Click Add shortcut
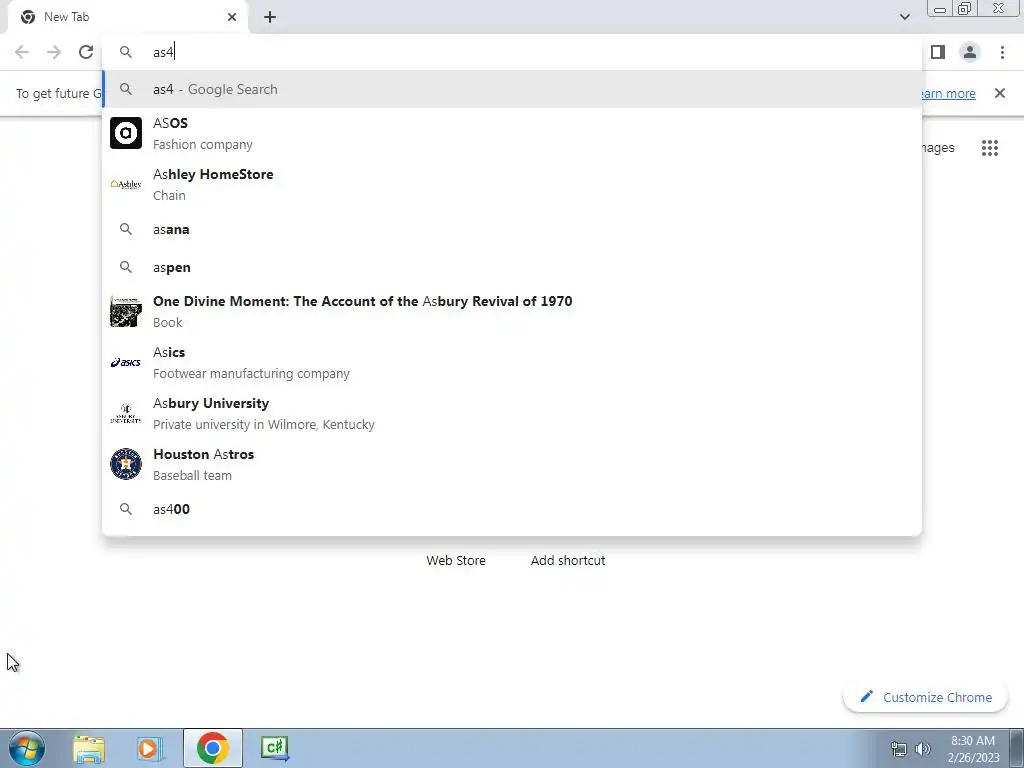Image resolution: width=1024 pixels, height=768 pixels. tap(568, 560)
